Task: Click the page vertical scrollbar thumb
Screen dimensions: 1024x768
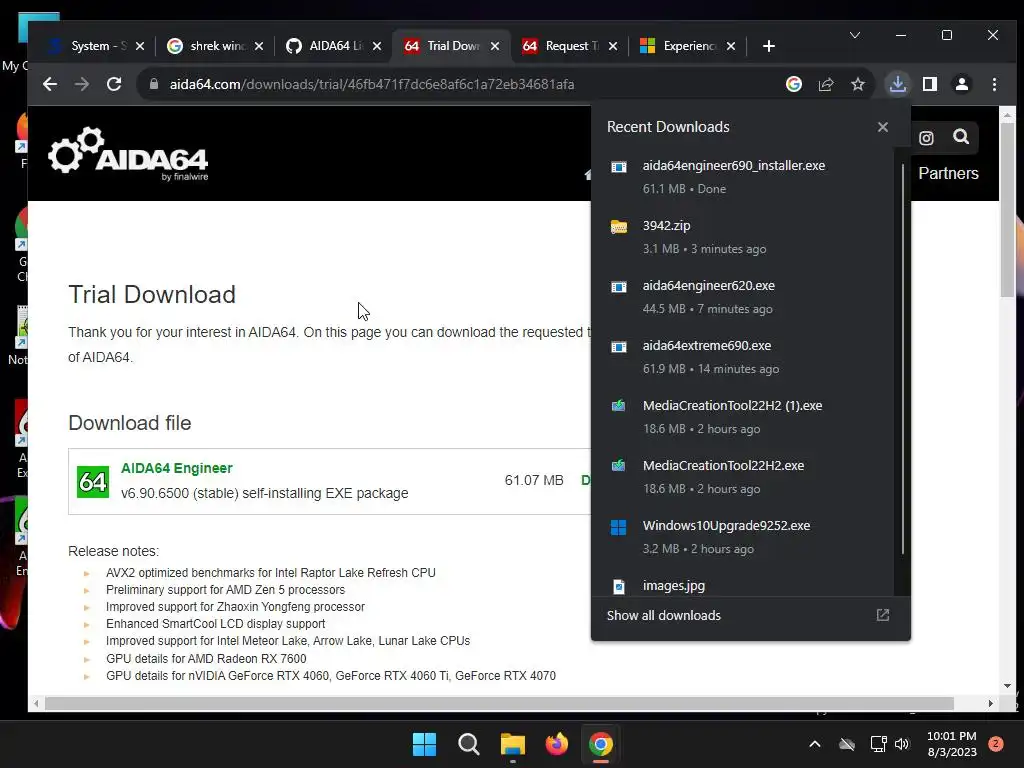Action: 1007,210
